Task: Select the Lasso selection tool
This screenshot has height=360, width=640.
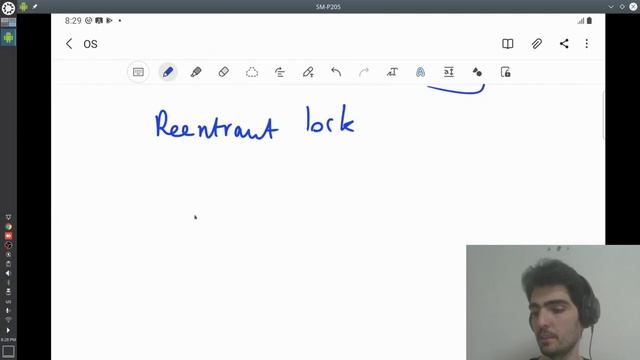Action: 252,72
